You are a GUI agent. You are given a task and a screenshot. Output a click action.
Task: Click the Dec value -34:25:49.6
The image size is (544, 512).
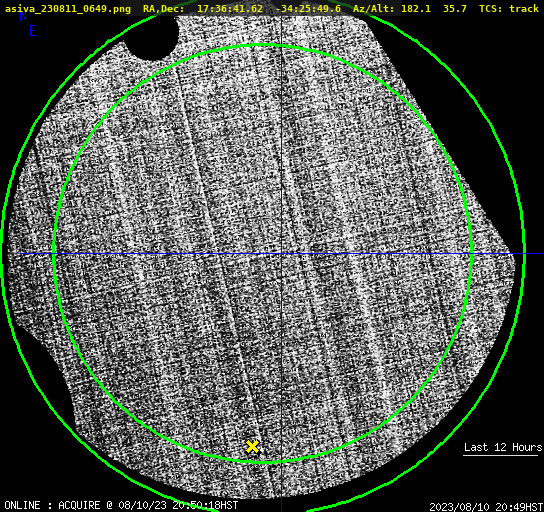point(308,8)
